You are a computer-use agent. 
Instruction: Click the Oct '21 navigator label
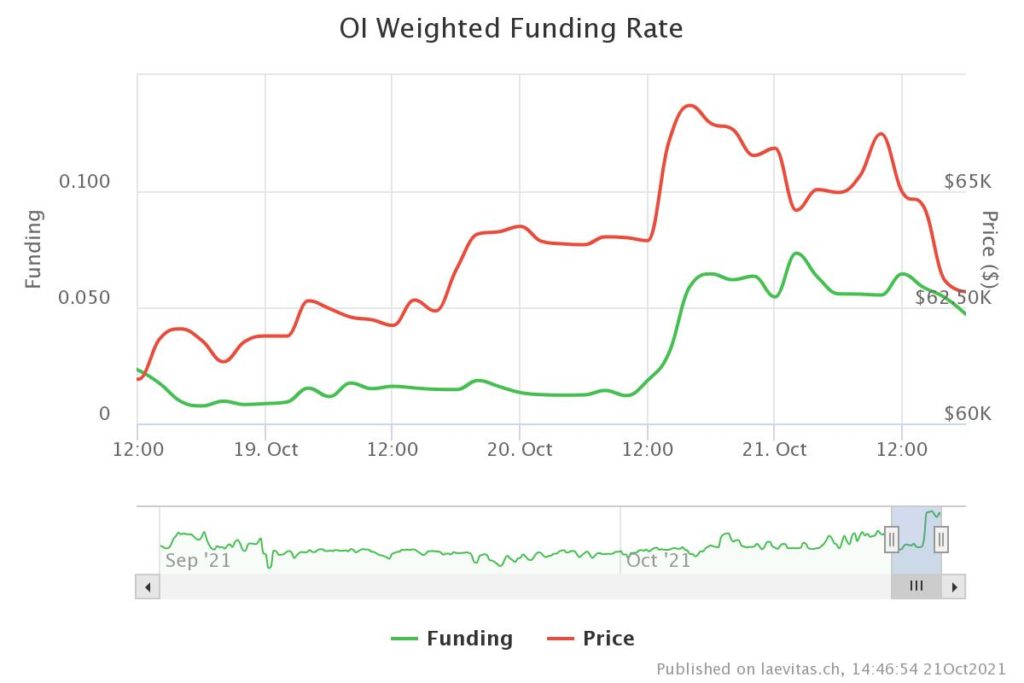pyautogui.click(x=658, y=560)
